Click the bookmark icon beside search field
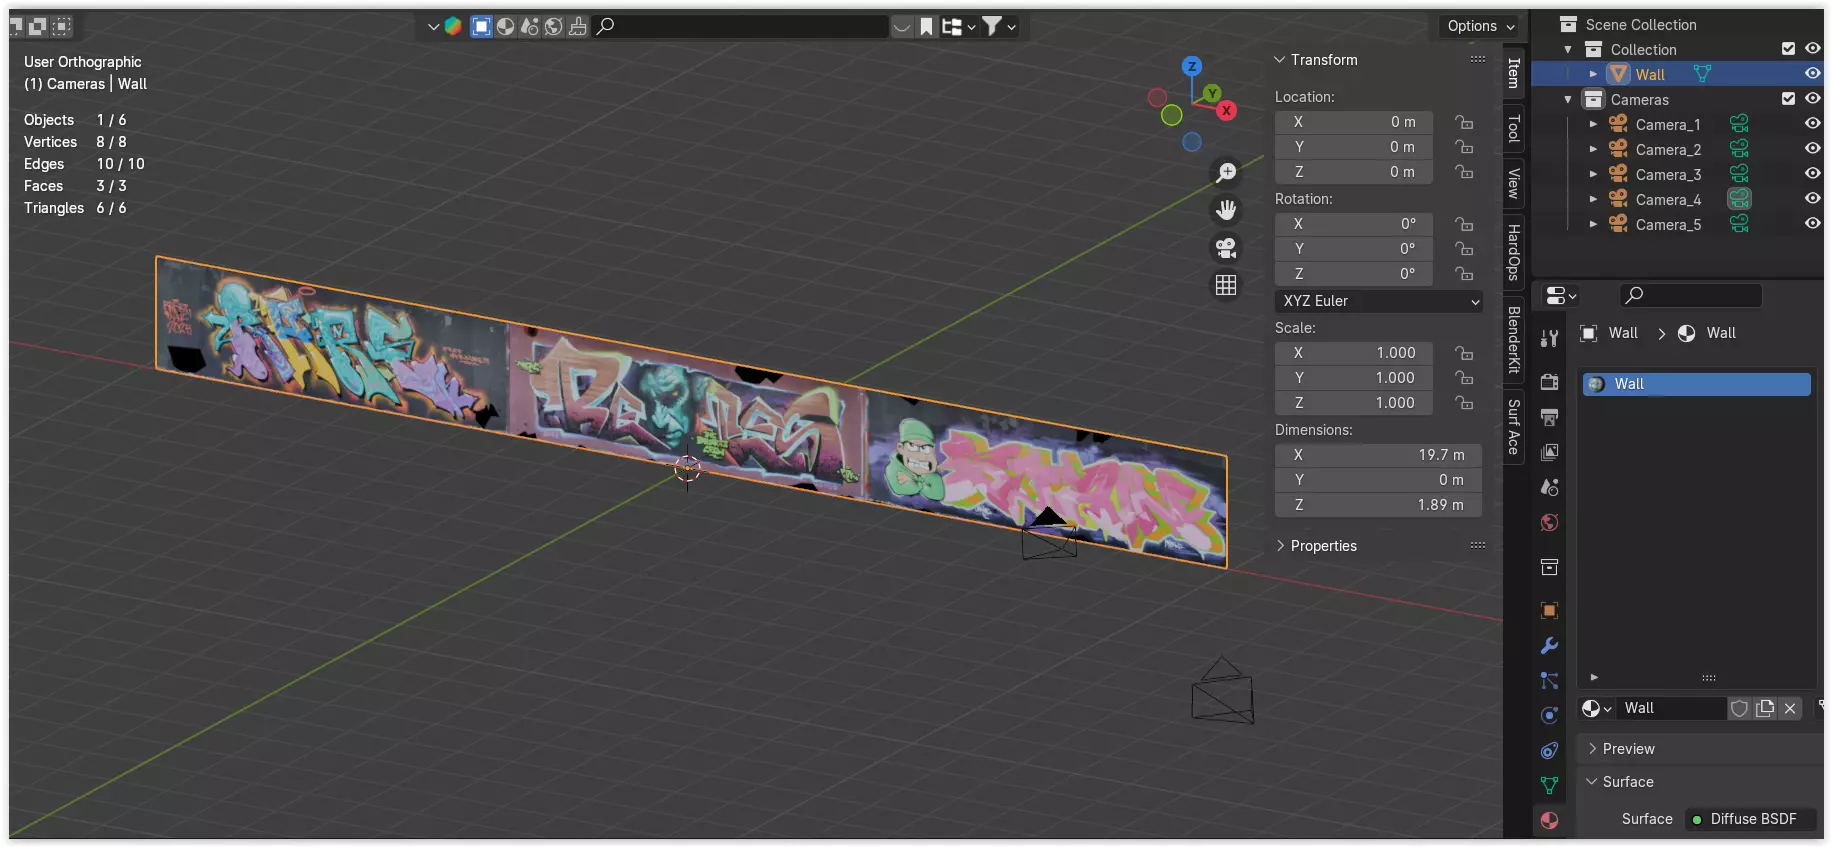The width and height of the screenshot is (1832, 847). pos(927,26)
